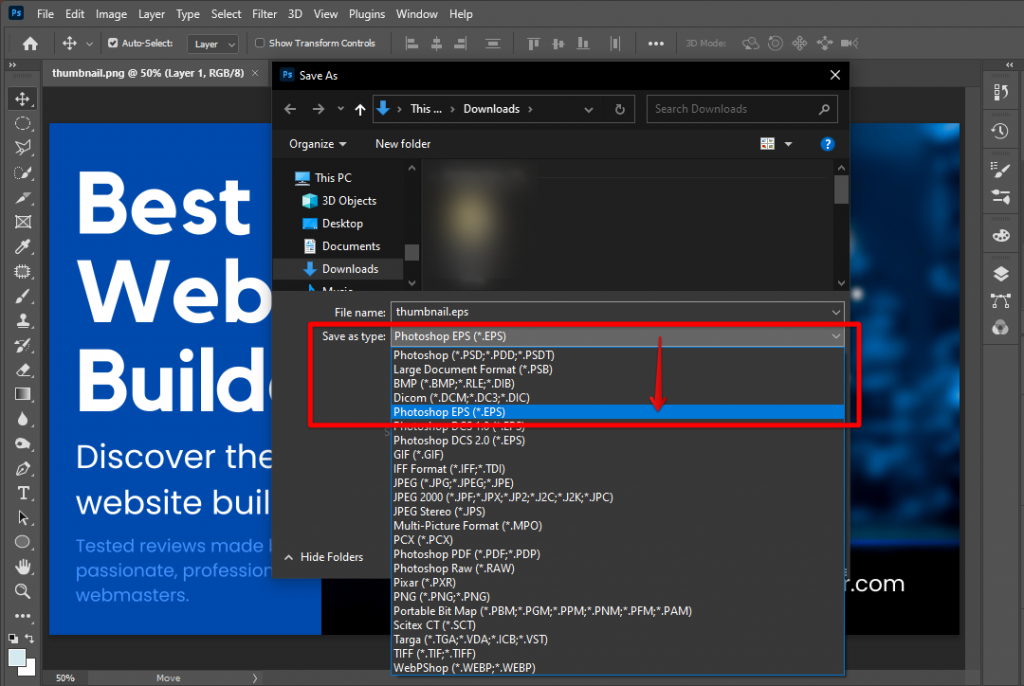This screenshot has height=686, width=1024.
Task: Enable Show Transform Controls checkbox
Action: coord(260,43)
